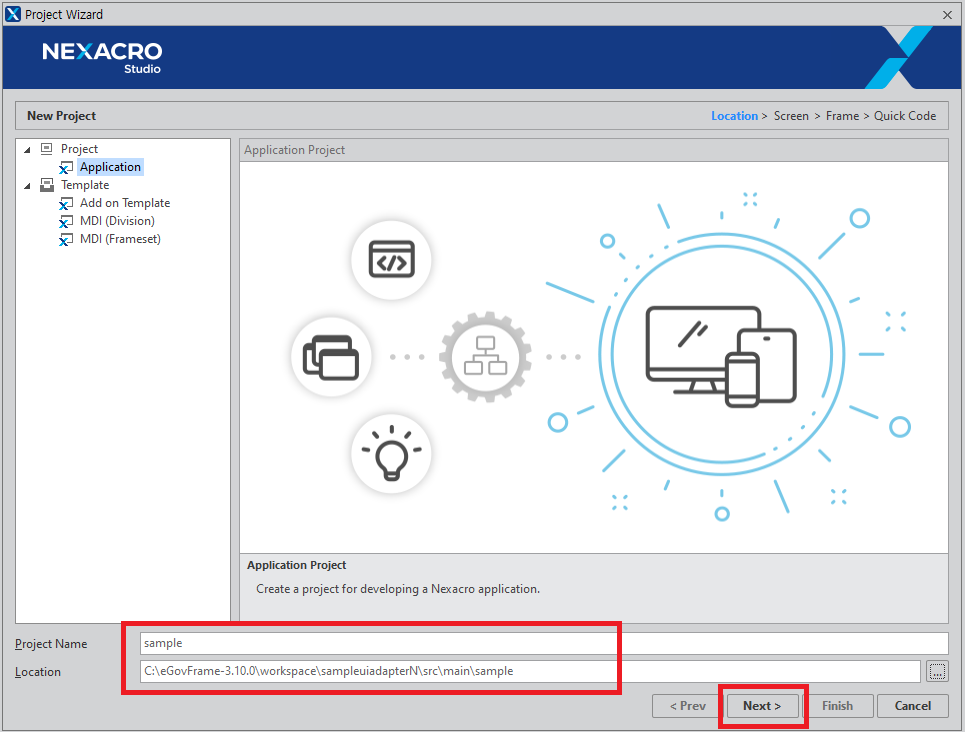
Task: Go to the Location wizard step
Action: 734,116
